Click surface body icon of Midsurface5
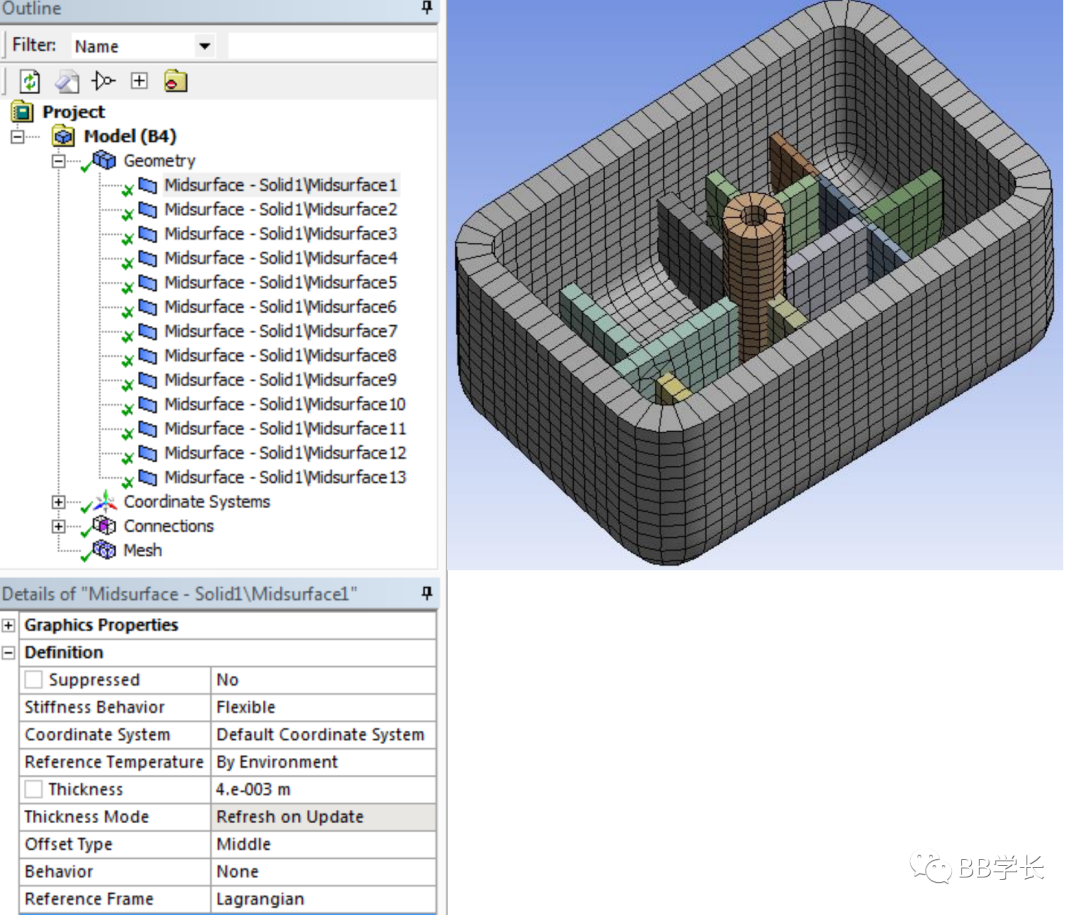Viewport: 1080px width, 915px height. coord(147,282)
